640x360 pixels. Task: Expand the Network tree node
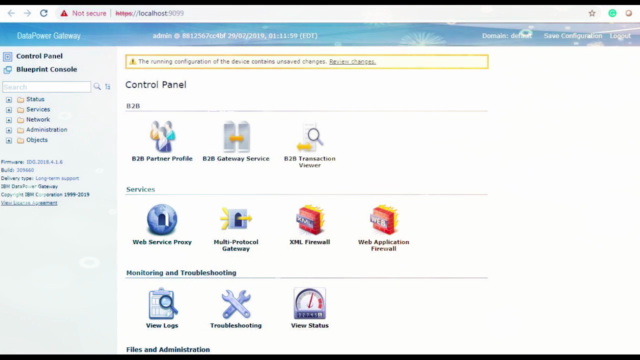point(9,120)
